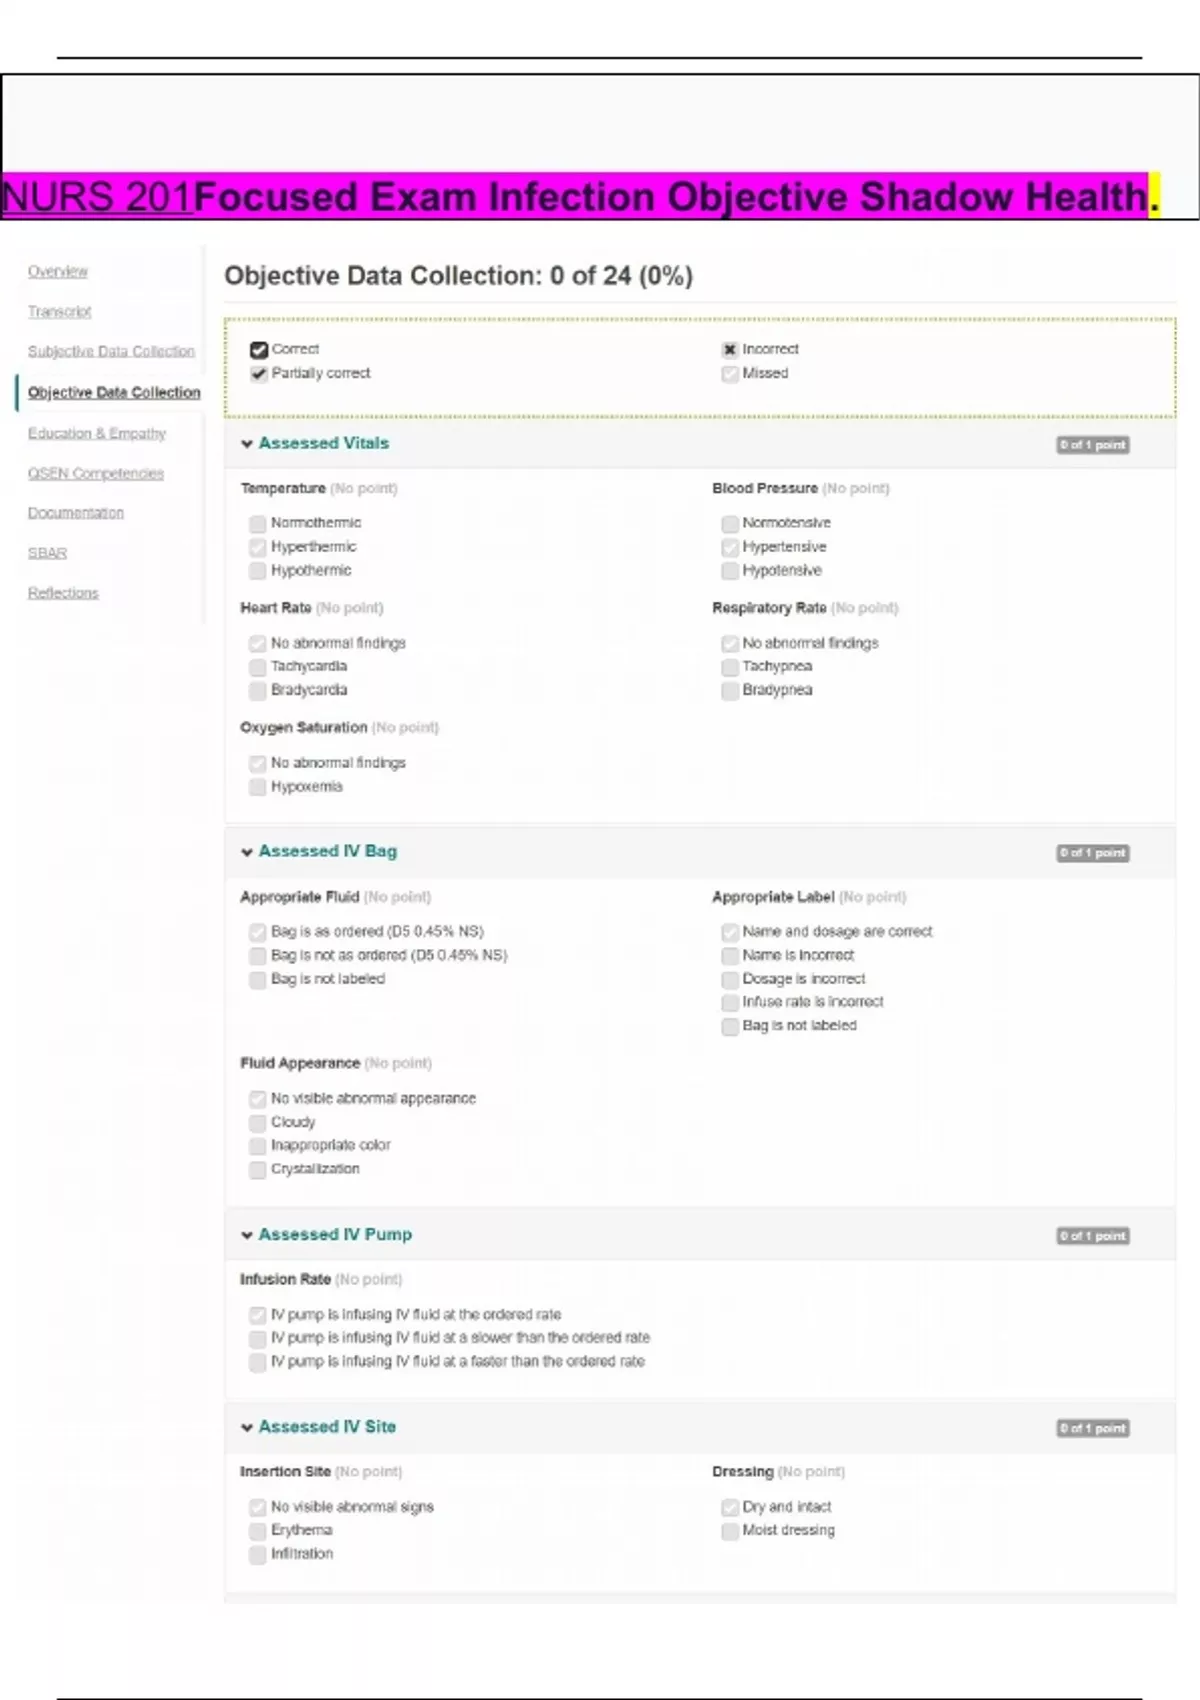Collapse the Assessed Vitals section chevron
Screen dimensions: 1200x1700
tap(247, 444)
